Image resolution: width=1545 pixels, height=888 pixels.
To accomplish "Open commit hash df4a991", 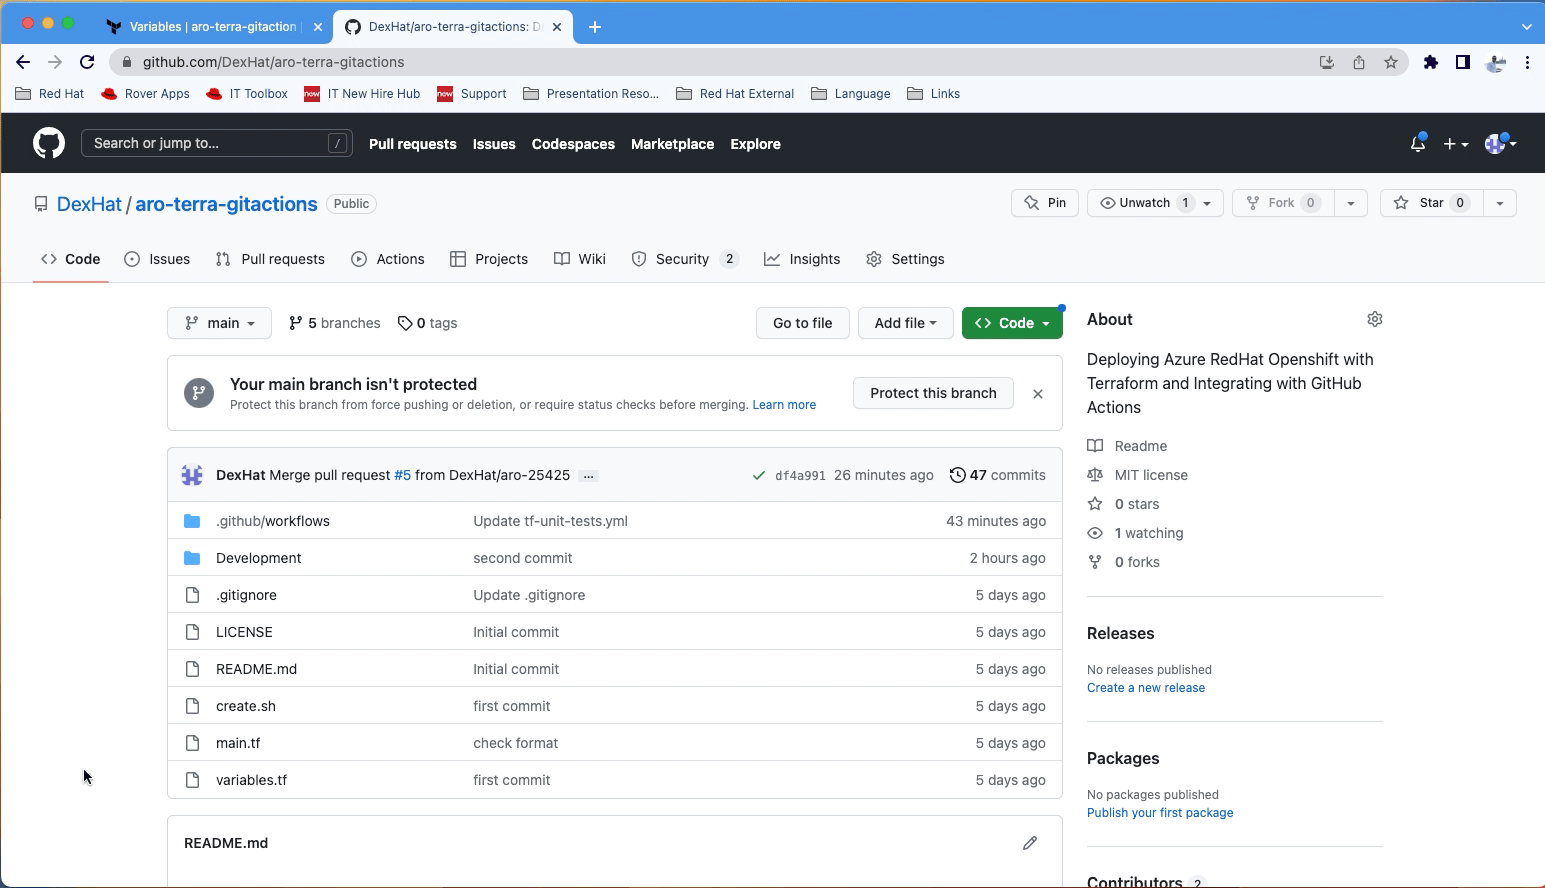I will click(x=800, y=476).
